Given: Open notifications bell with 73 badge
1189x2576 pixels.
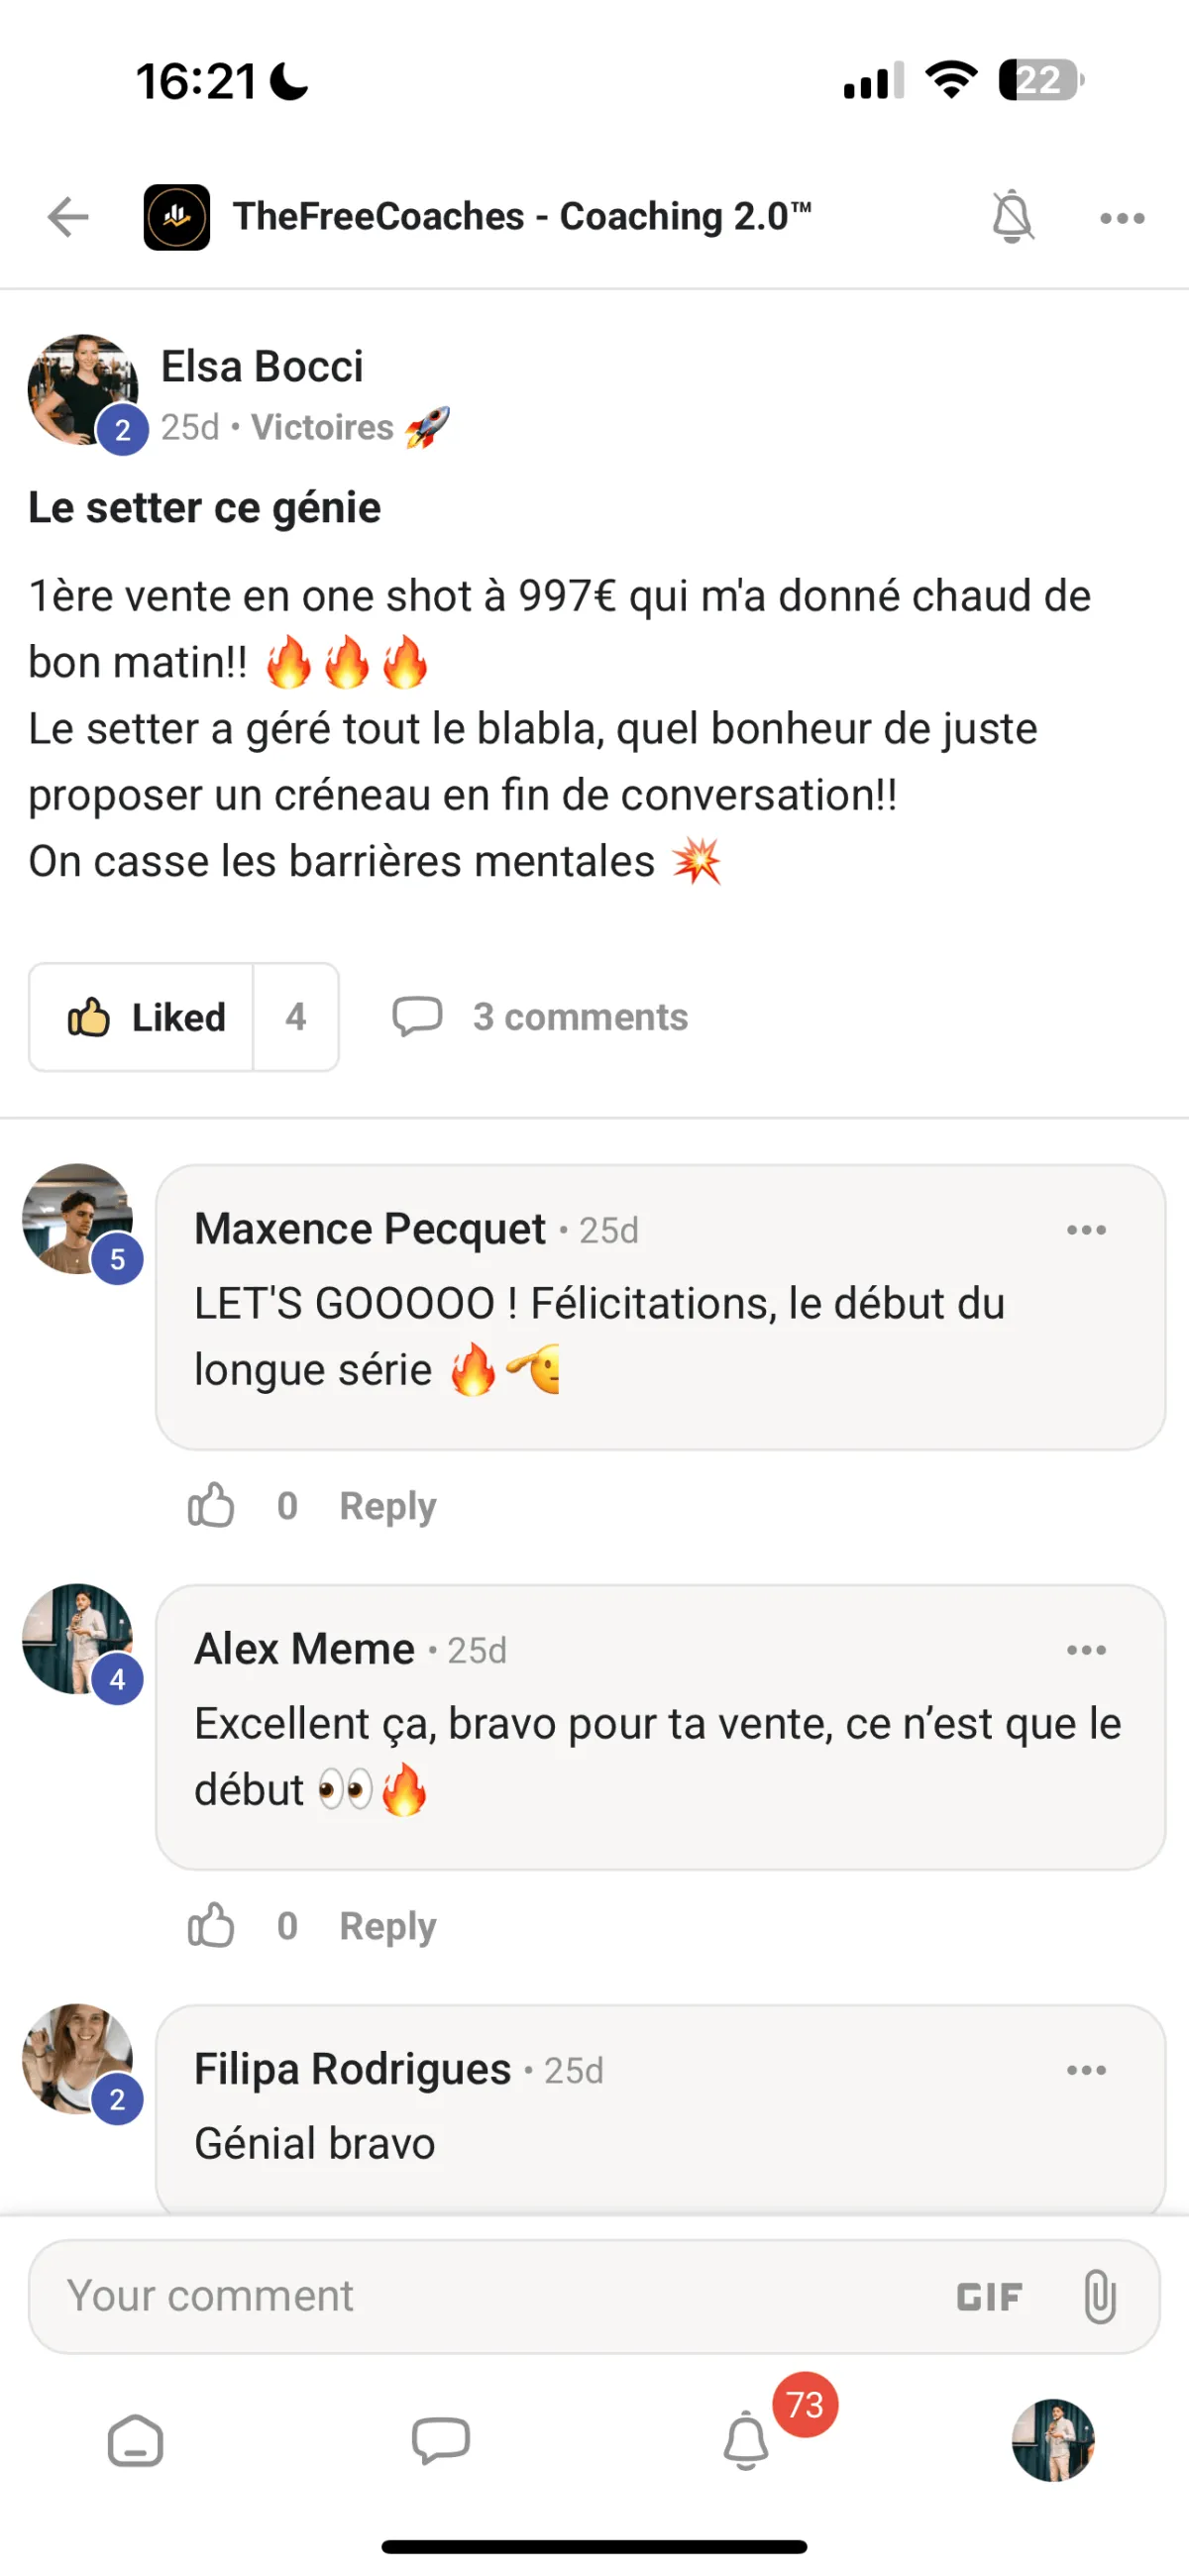Looking at the screenshot, I should point(746,2441).
